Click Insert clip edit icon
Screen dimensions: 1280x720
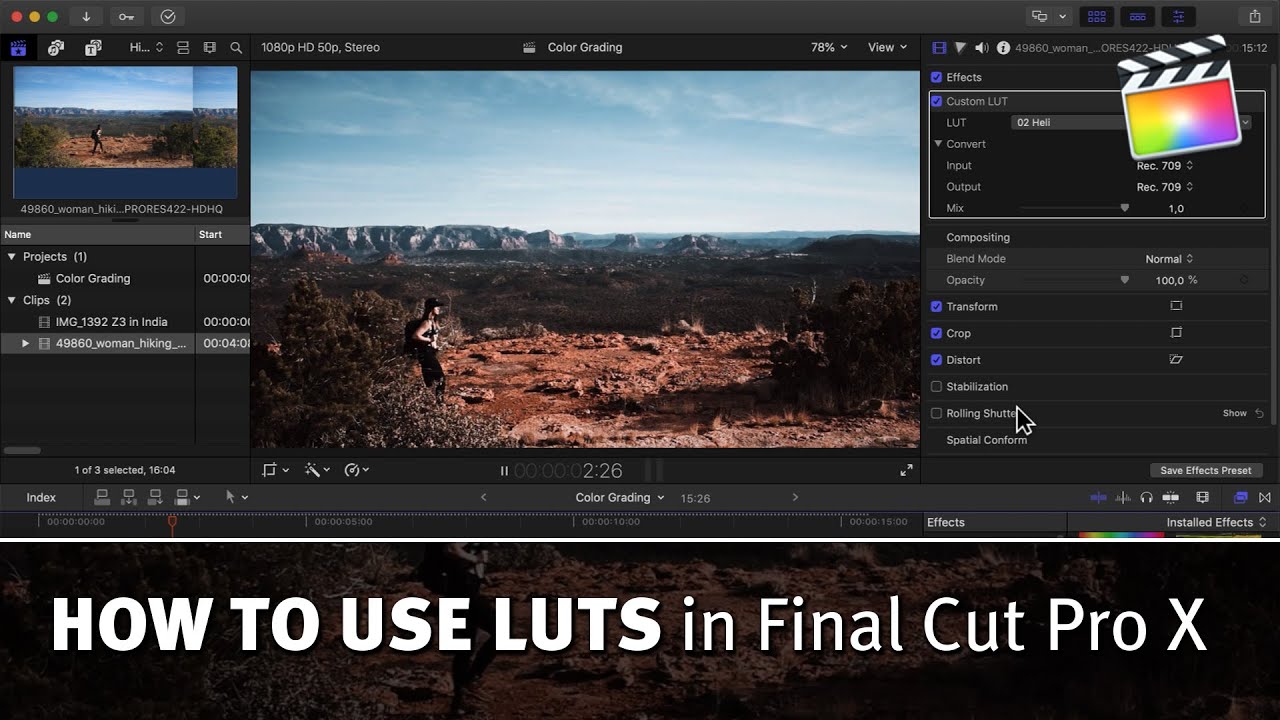pyautogui.click(x=129, y=497)
